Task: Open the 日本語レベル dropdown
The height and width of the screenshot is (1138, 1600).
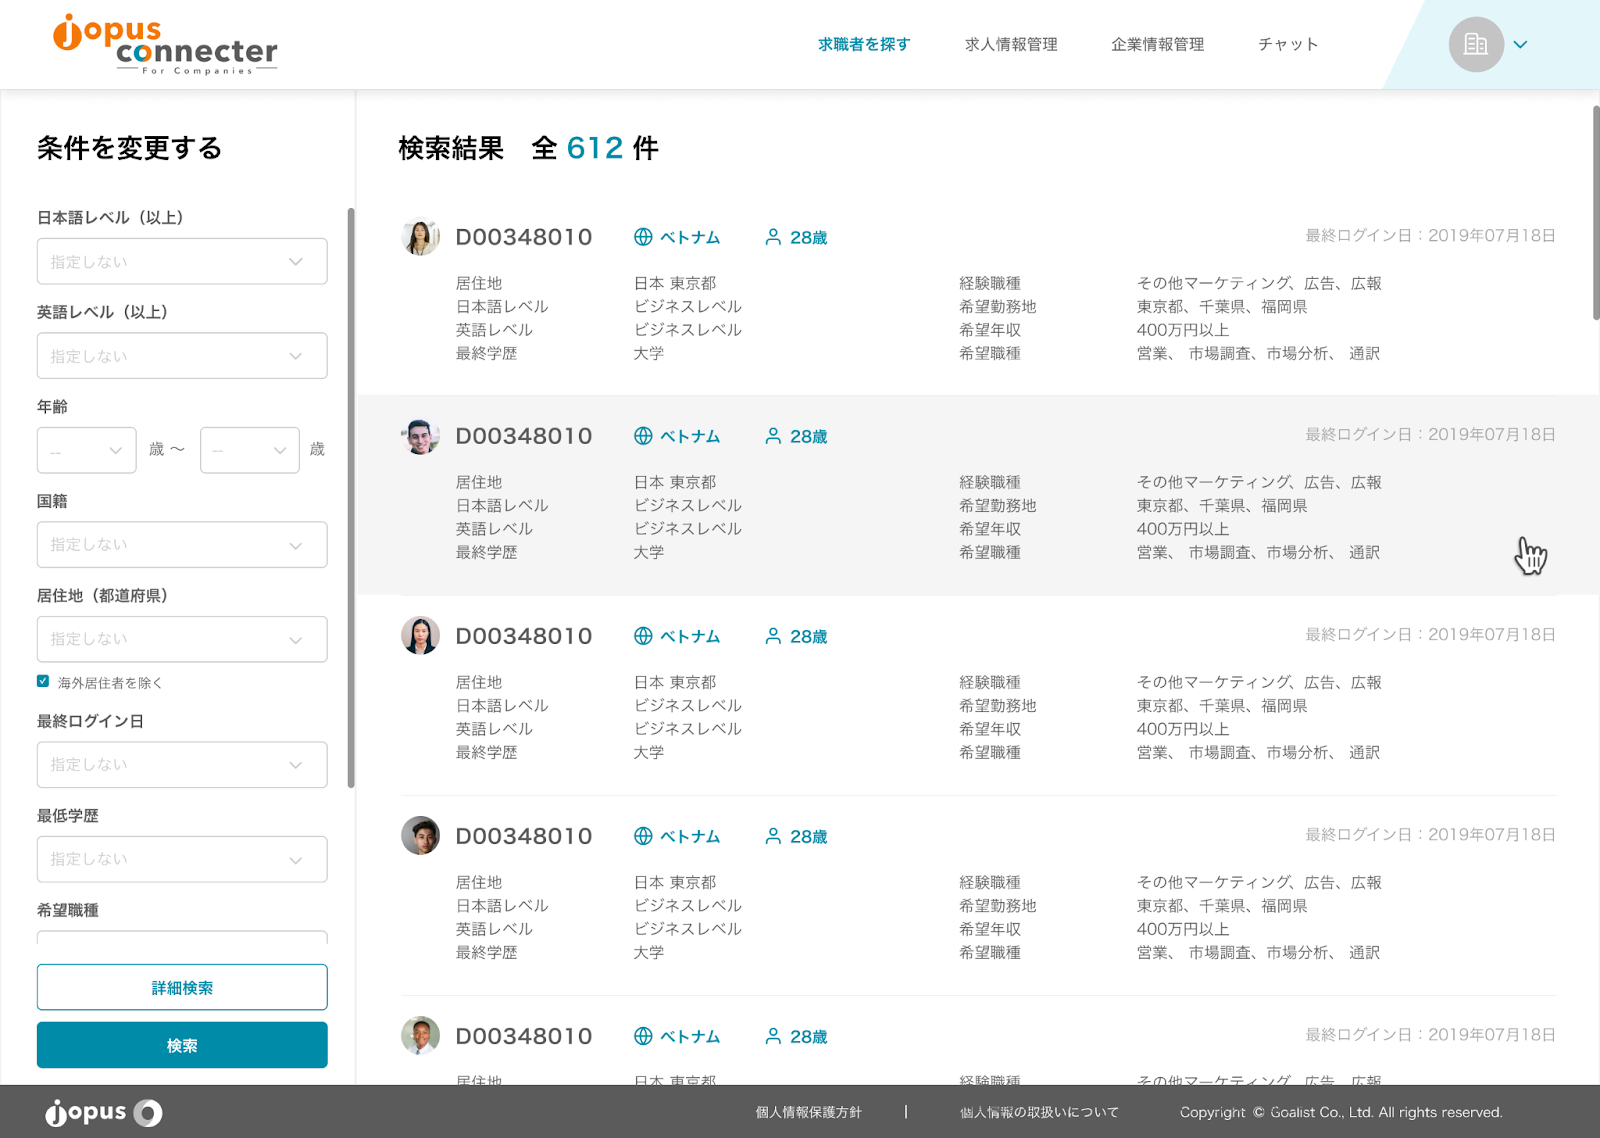Action: coord(182,261)
